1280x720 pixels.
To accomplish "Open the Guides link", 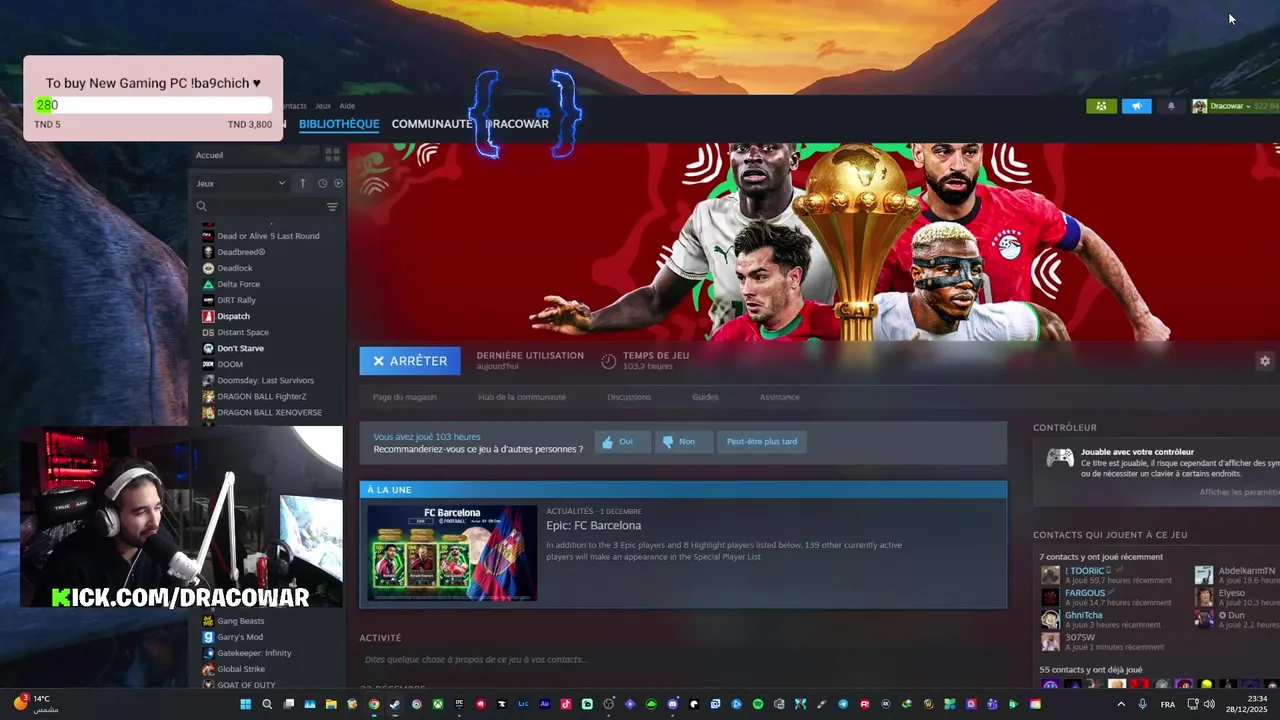I will pos(705,397).
